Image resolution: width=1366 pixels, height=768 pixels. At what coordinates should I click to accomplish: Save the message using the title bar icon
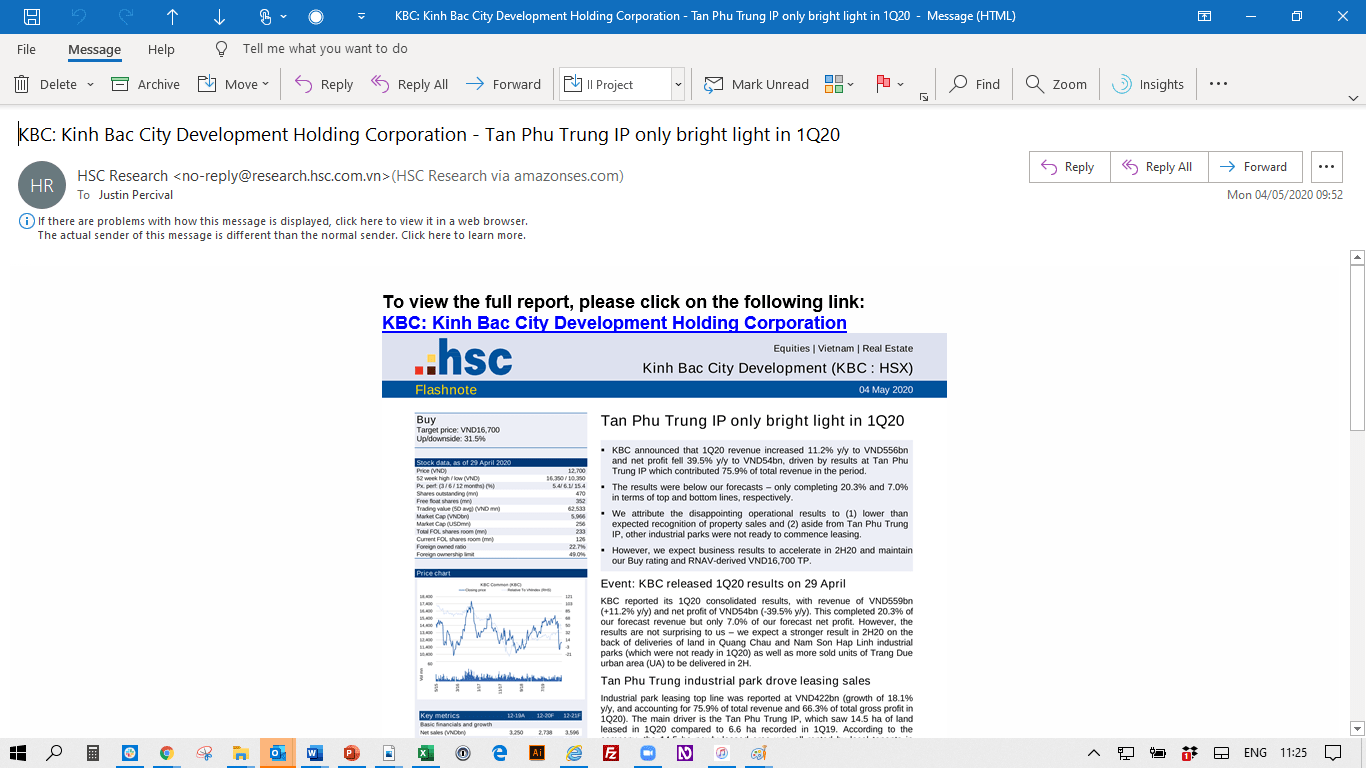coord(32,16)
